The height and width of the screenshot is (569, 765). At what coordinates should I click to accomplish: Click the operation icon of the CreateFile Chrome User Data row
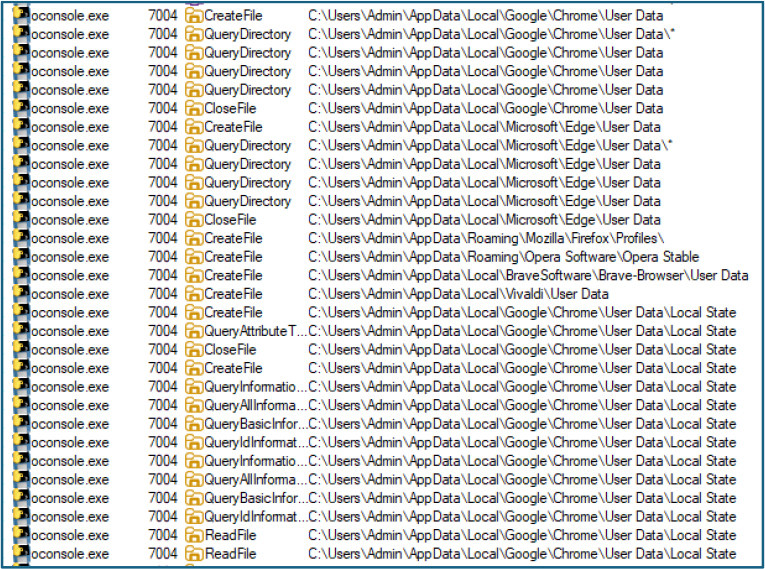click(194, 16)
